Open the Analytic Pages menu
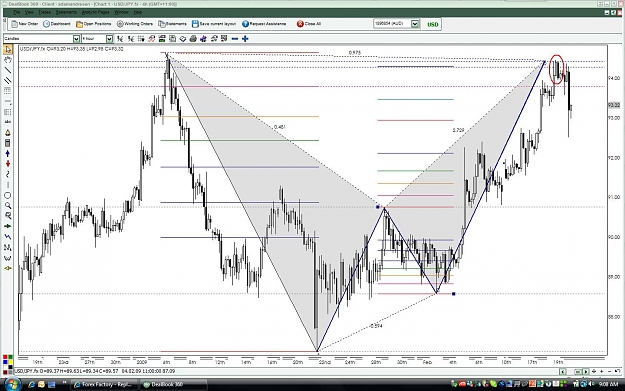 pyautogui.click(x=96, y=12)
